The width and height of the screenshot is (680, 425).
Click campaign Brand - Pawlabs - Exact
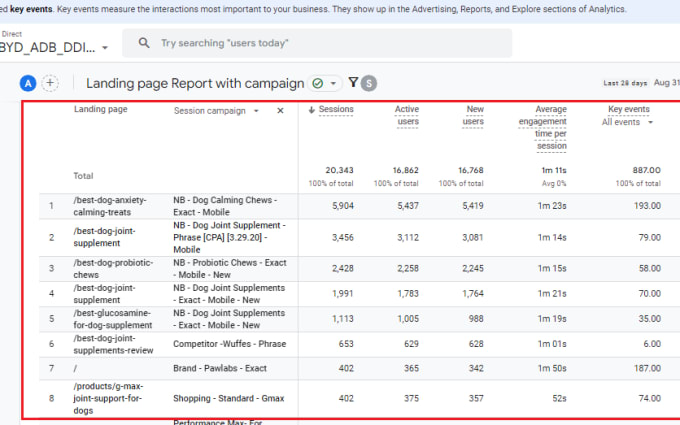click(x=220, y=368)
